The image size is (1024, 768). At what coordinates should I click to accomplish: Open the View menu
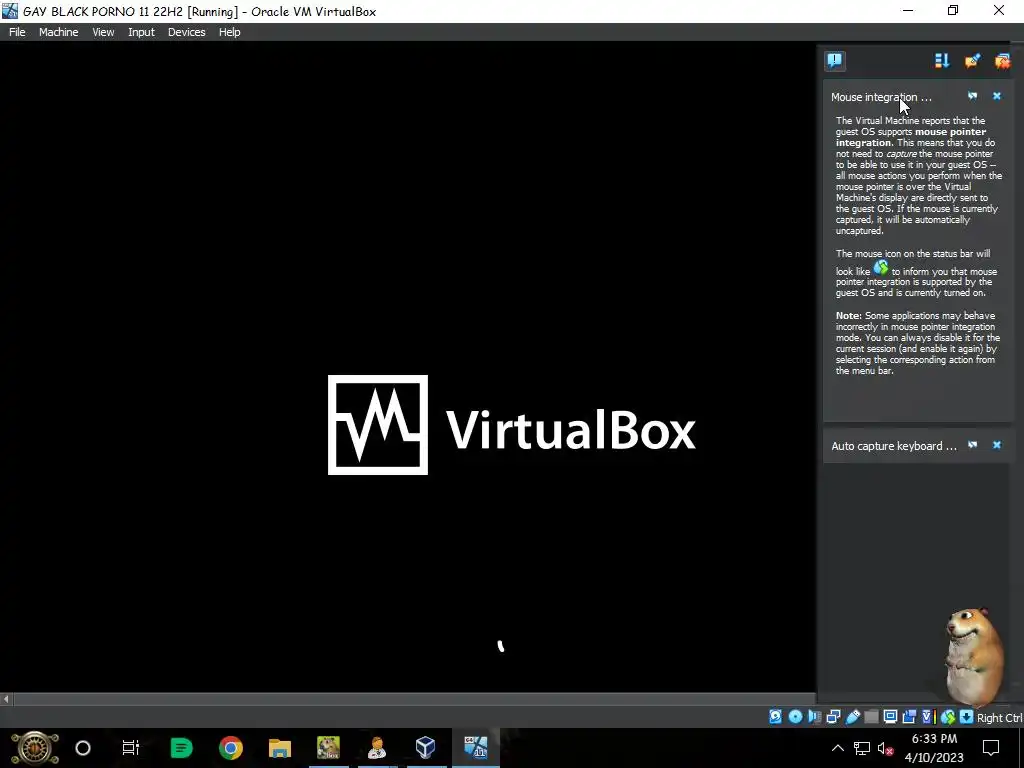click(x=103, y=32)
